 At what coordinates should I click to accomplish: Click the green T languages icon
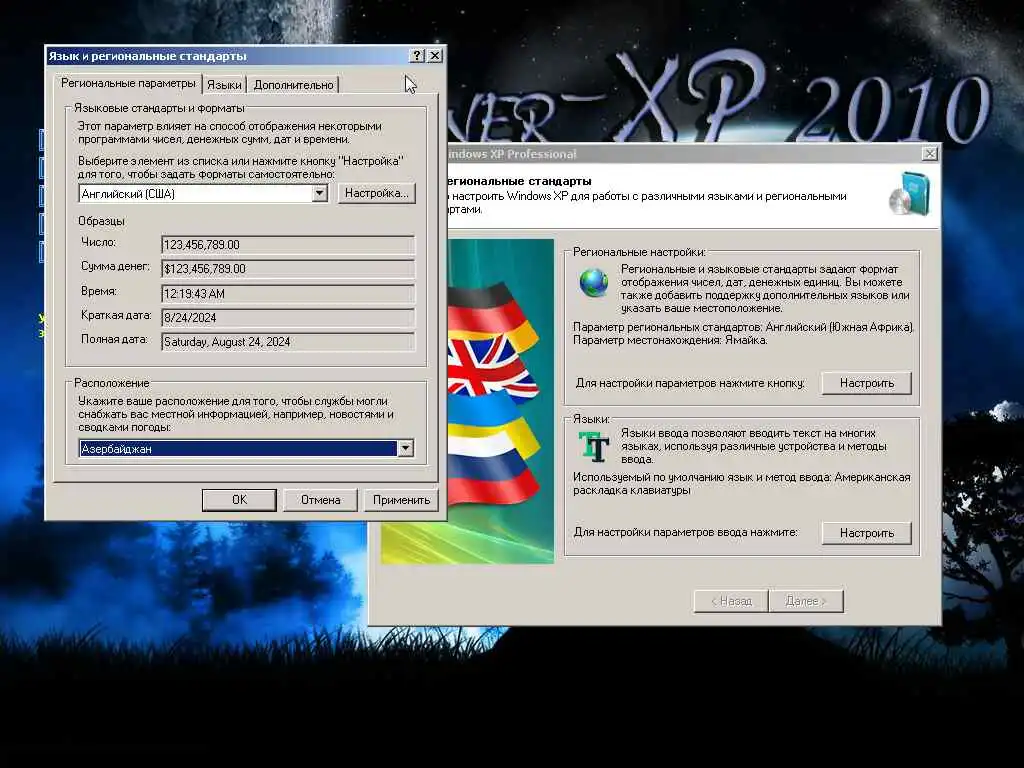tap(594, 447)
